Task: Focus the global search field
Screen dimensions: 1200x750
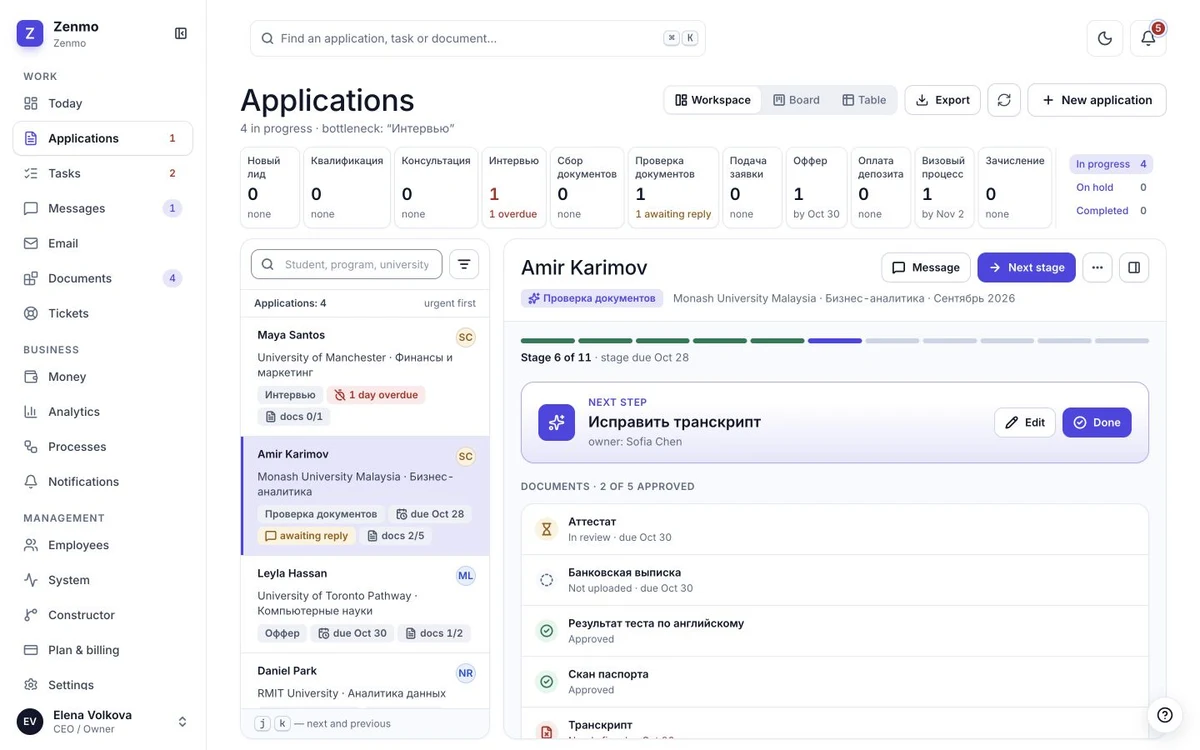Action: coord(478,38)
